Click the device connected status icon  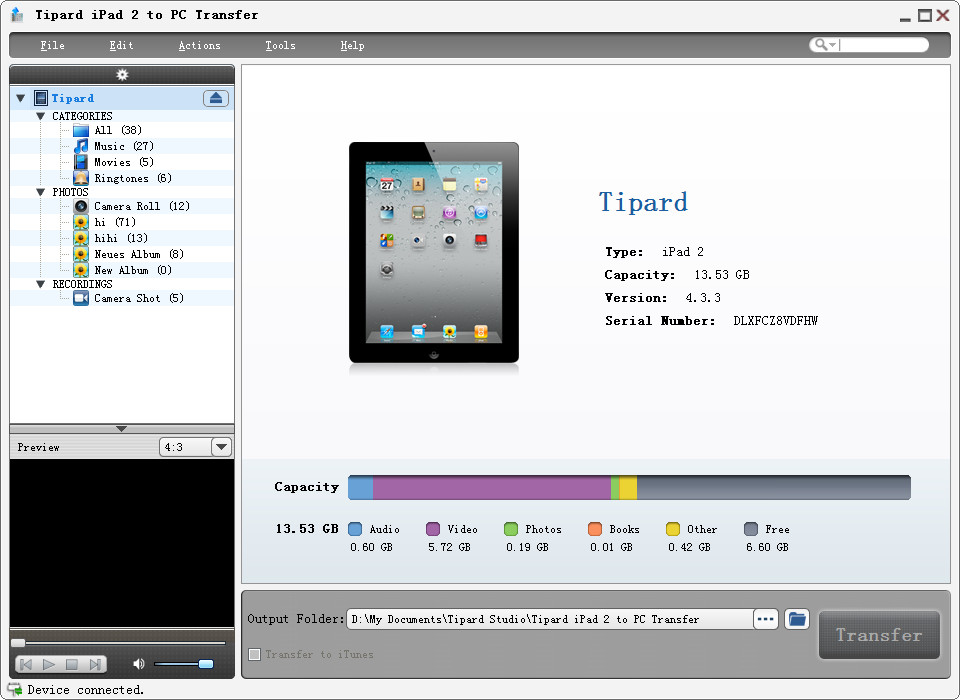coord(15,690)
